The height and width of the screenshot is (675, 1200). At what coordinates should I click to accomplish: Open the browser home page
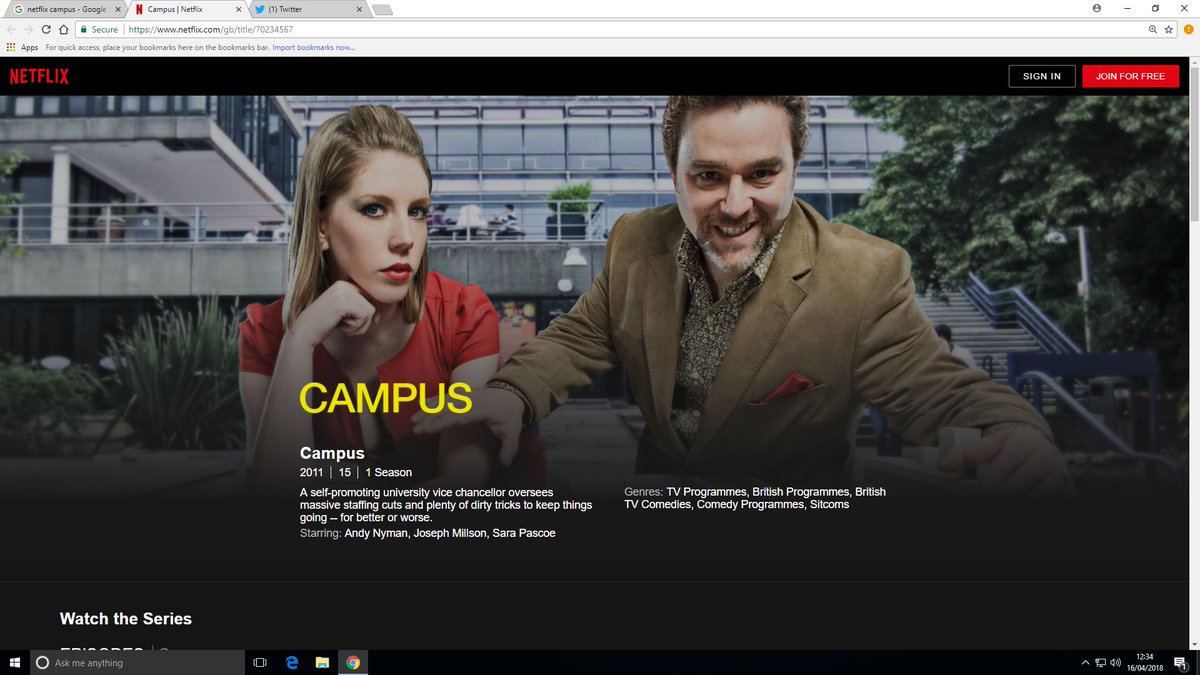(63, 29)
